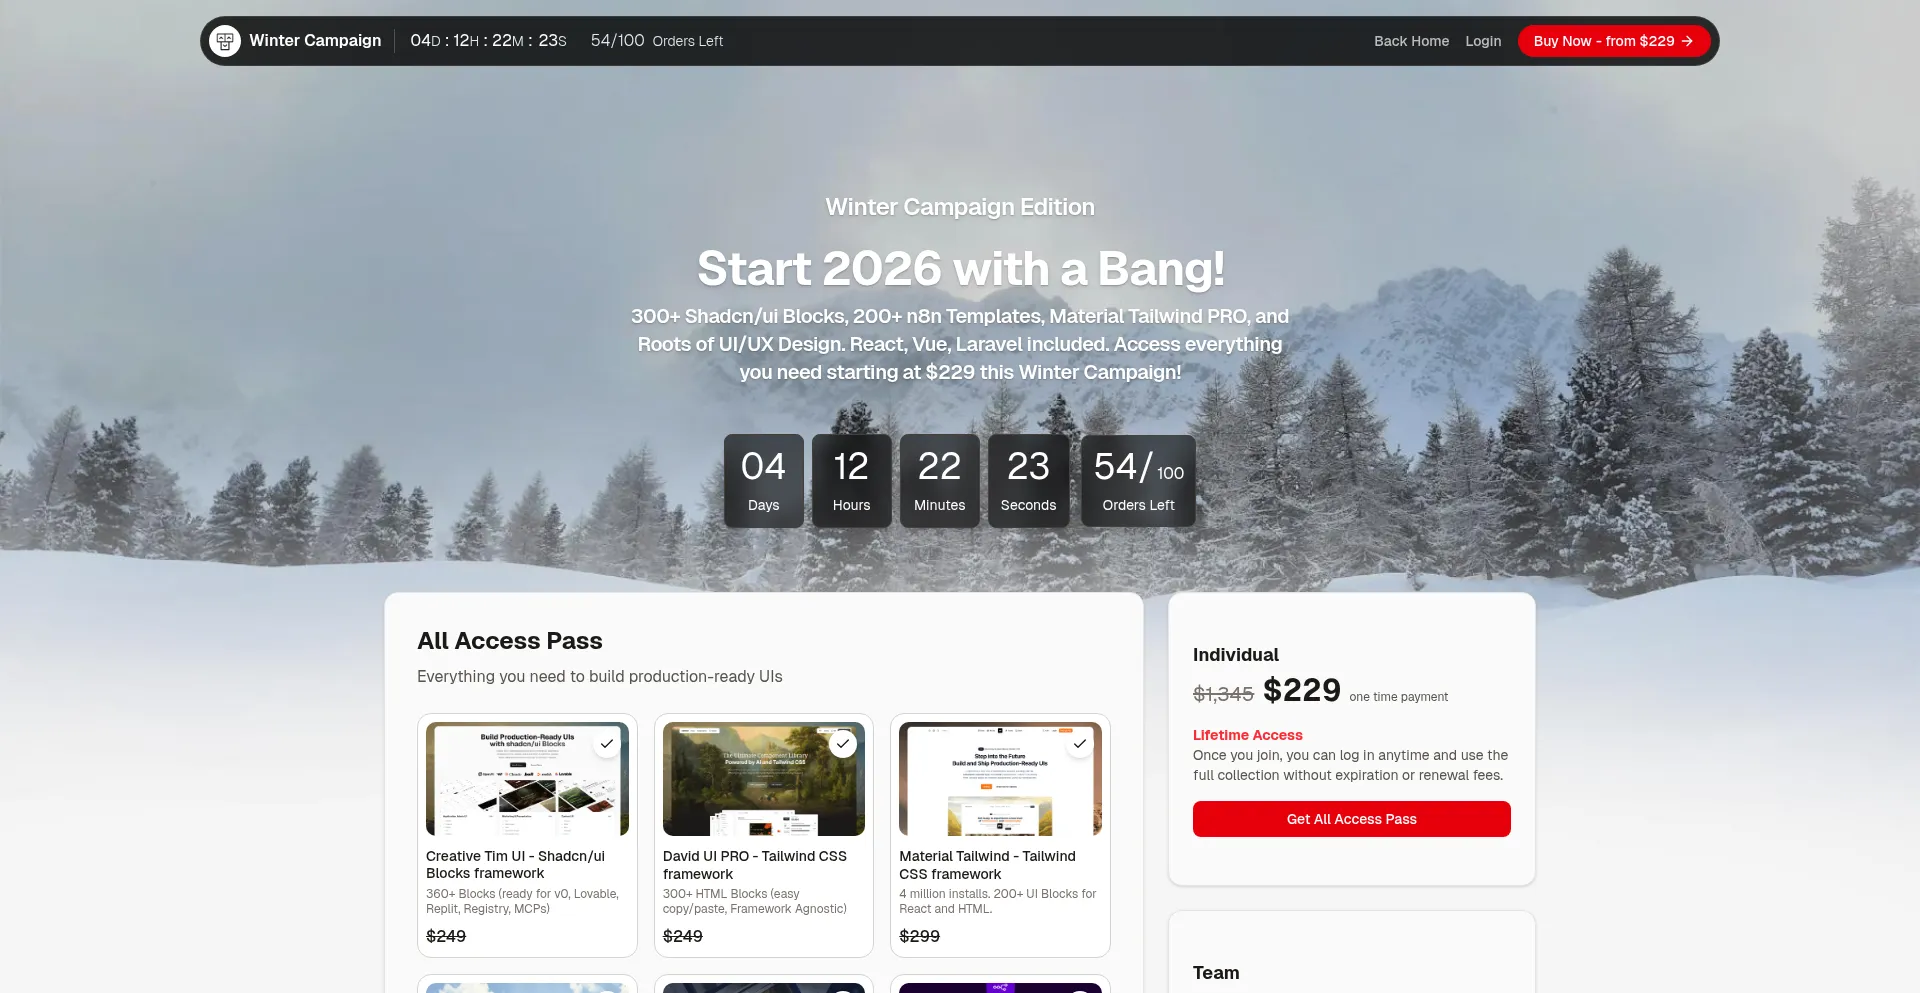This screenshot has width=1920, height=993.
Task: Toggle checkmark on Creative Tim UI card
Action: 606,744
